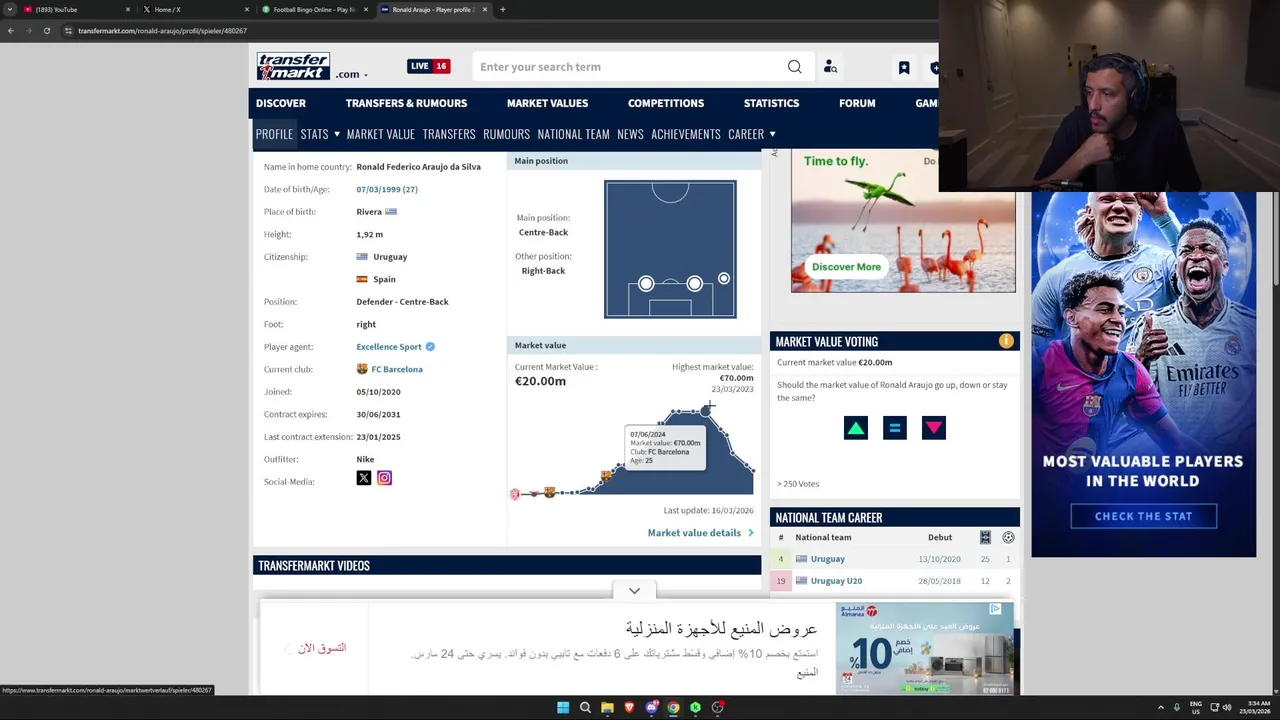This screenshot has width=1280, height=720.
Task: Open the Windows Start menu
Action: point(563,708)
